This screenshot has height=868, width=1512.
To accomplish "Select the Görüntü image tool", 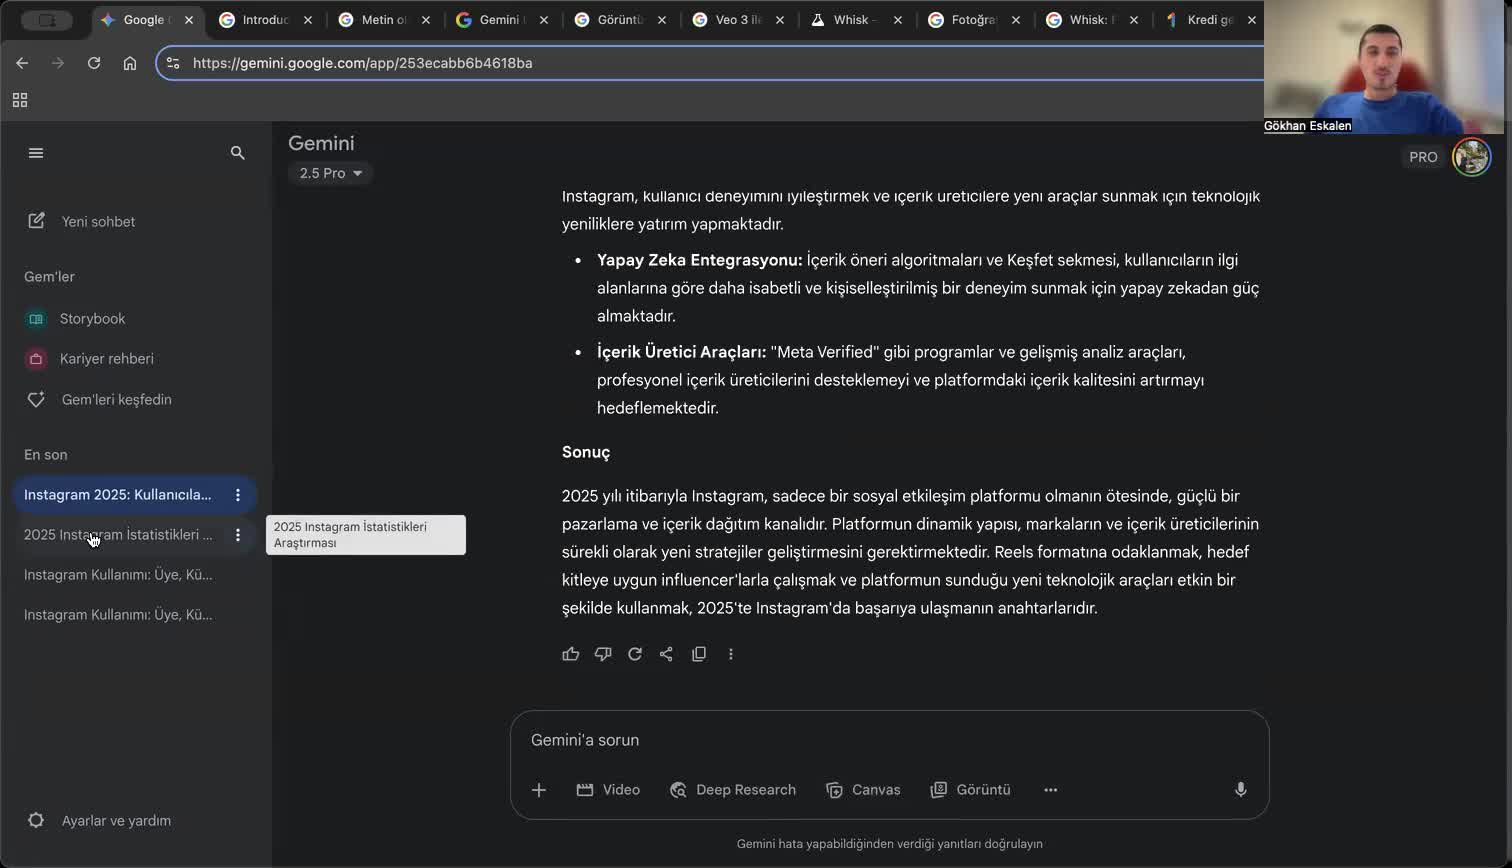I will point(971,790).
